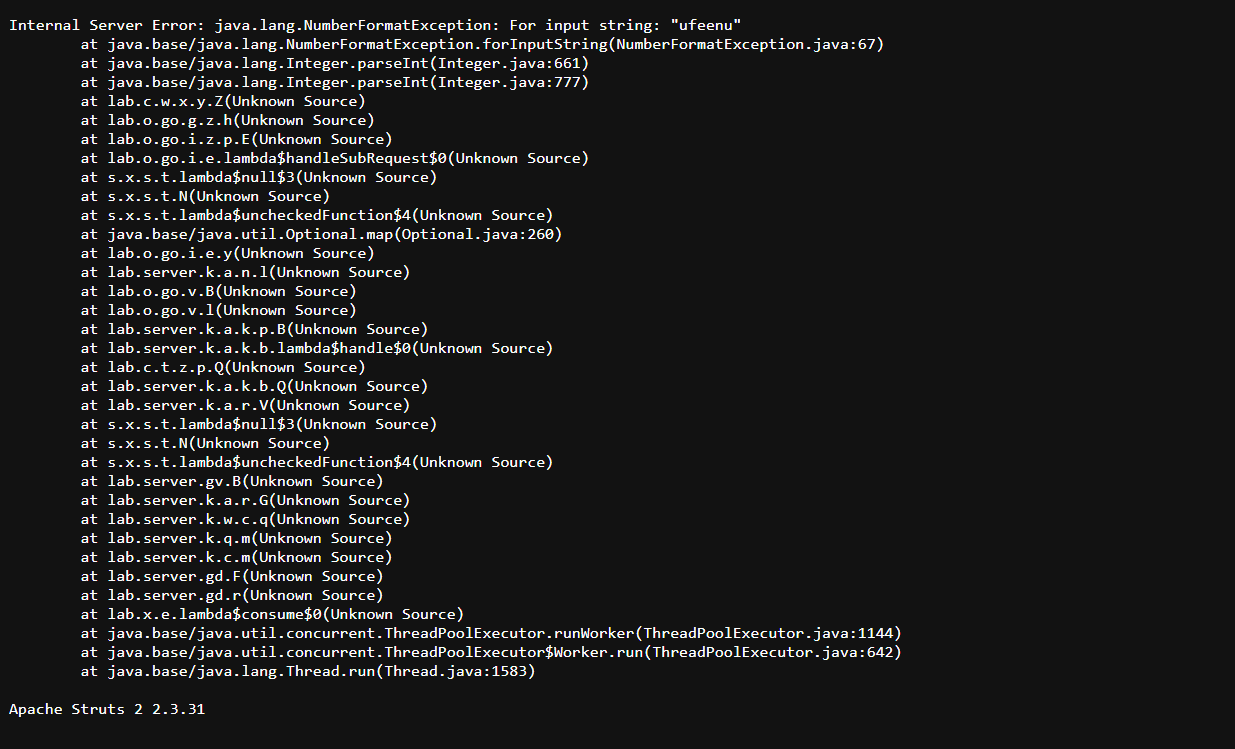The height and width of the screenshot is (749, 1235).
Task: Click the Thread.run(Thread.java:1583) line
Action: (308, 671)
